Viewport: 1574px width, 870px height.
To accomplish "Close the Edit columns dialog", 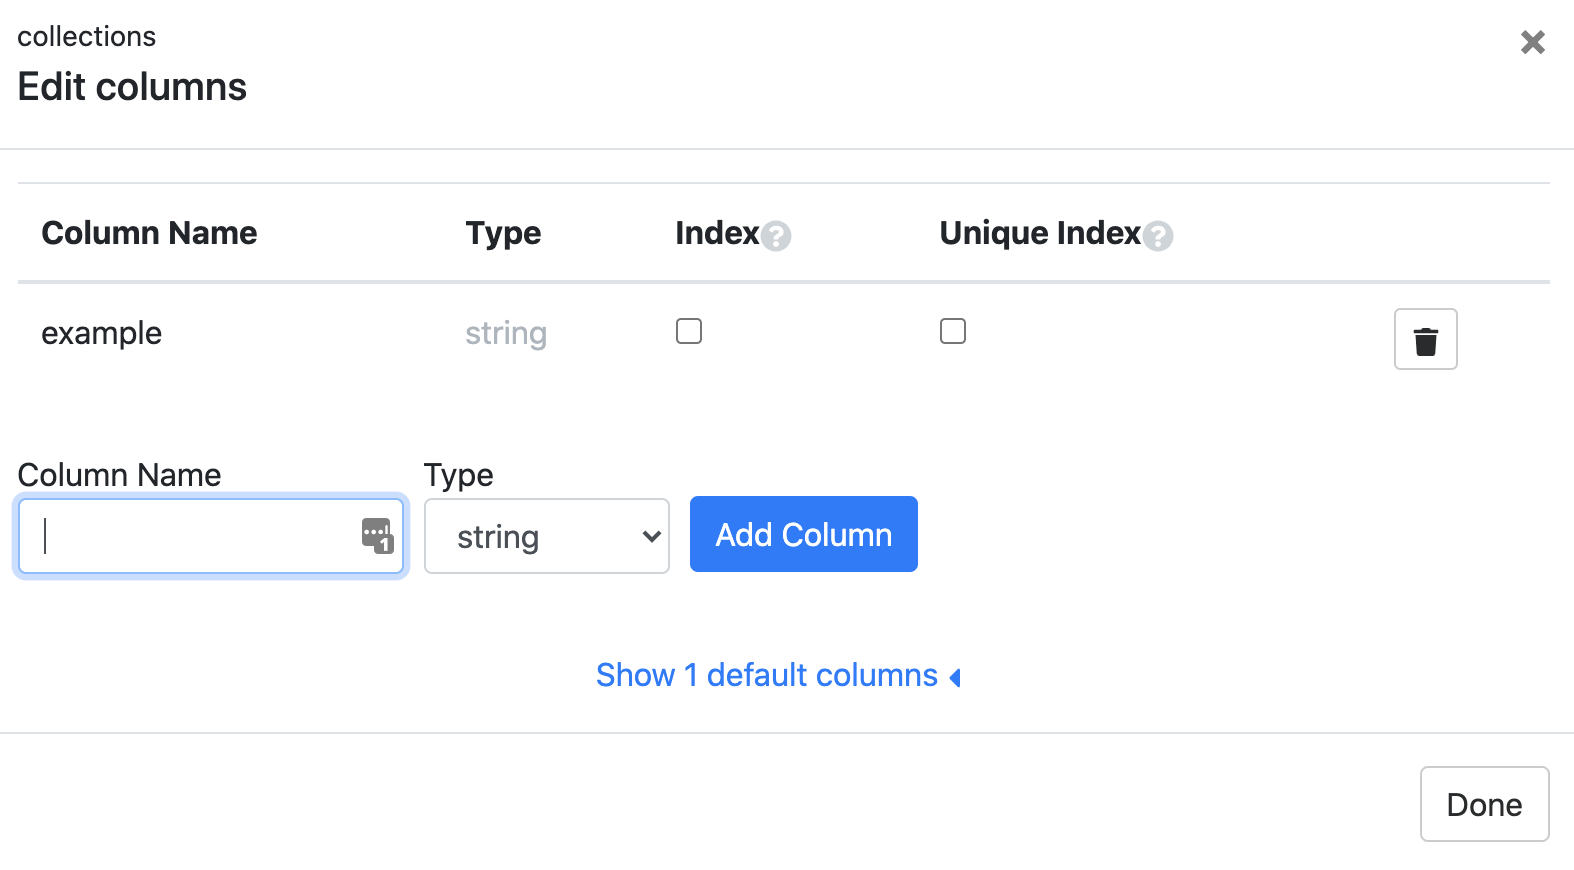I will (1532, 42).
